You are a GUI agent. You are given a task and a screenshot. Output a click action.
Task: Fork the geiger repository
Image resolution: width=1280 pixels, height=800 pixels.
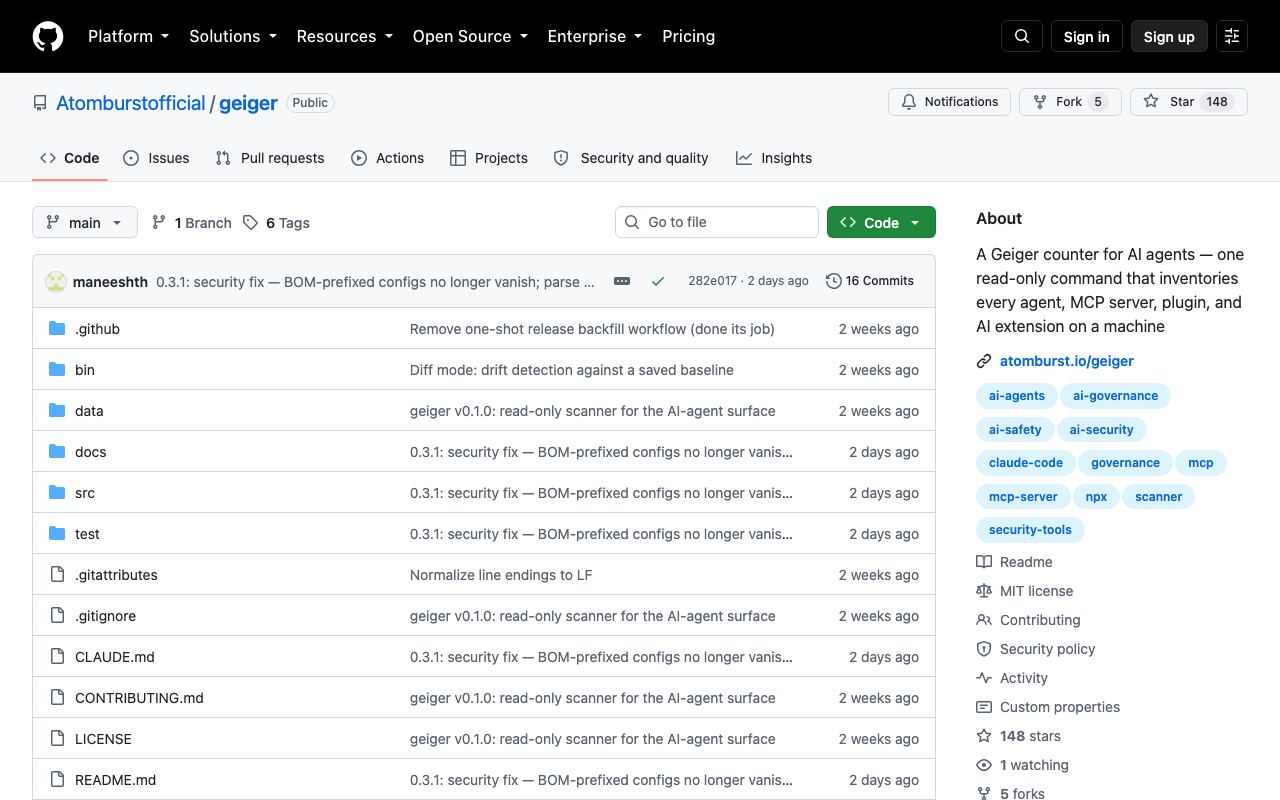point(1070,102)
